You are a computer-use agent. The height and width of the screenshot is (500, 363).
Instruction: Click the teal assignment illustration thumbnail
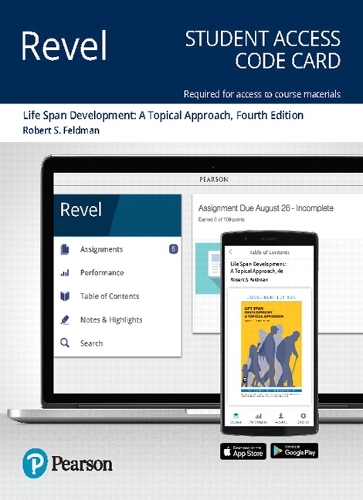[208, 269]
